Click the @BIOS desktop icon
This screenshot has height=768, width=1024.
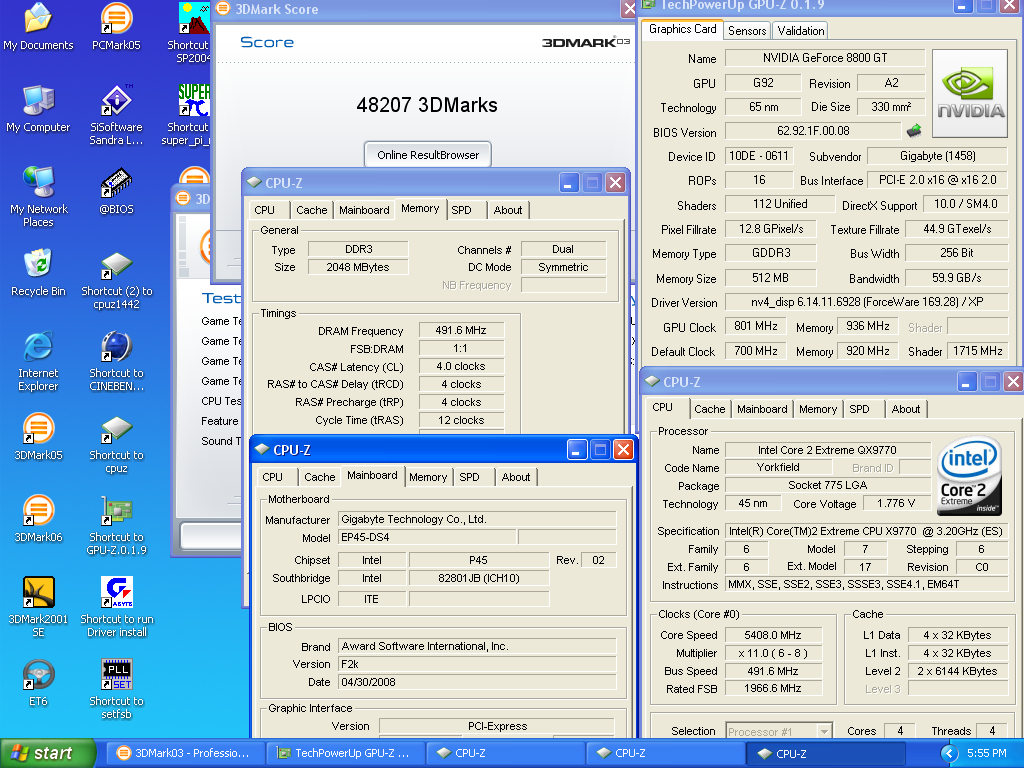[x=116, y=191]
